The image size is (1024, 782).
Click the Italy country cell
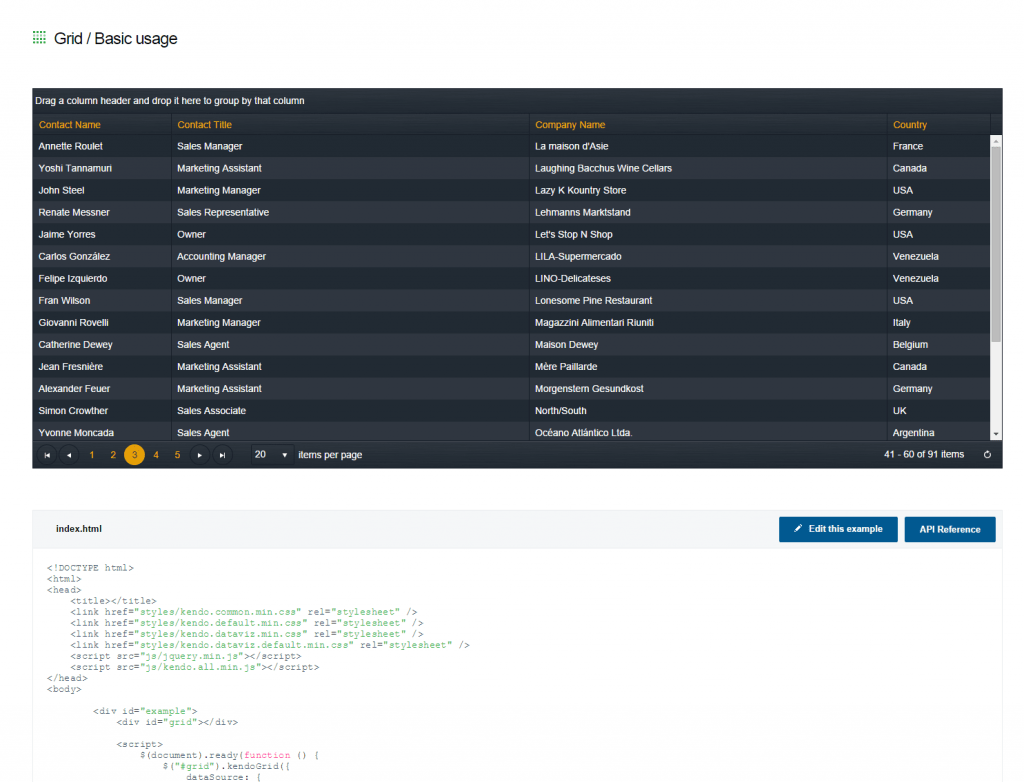[x=938, y=323]
